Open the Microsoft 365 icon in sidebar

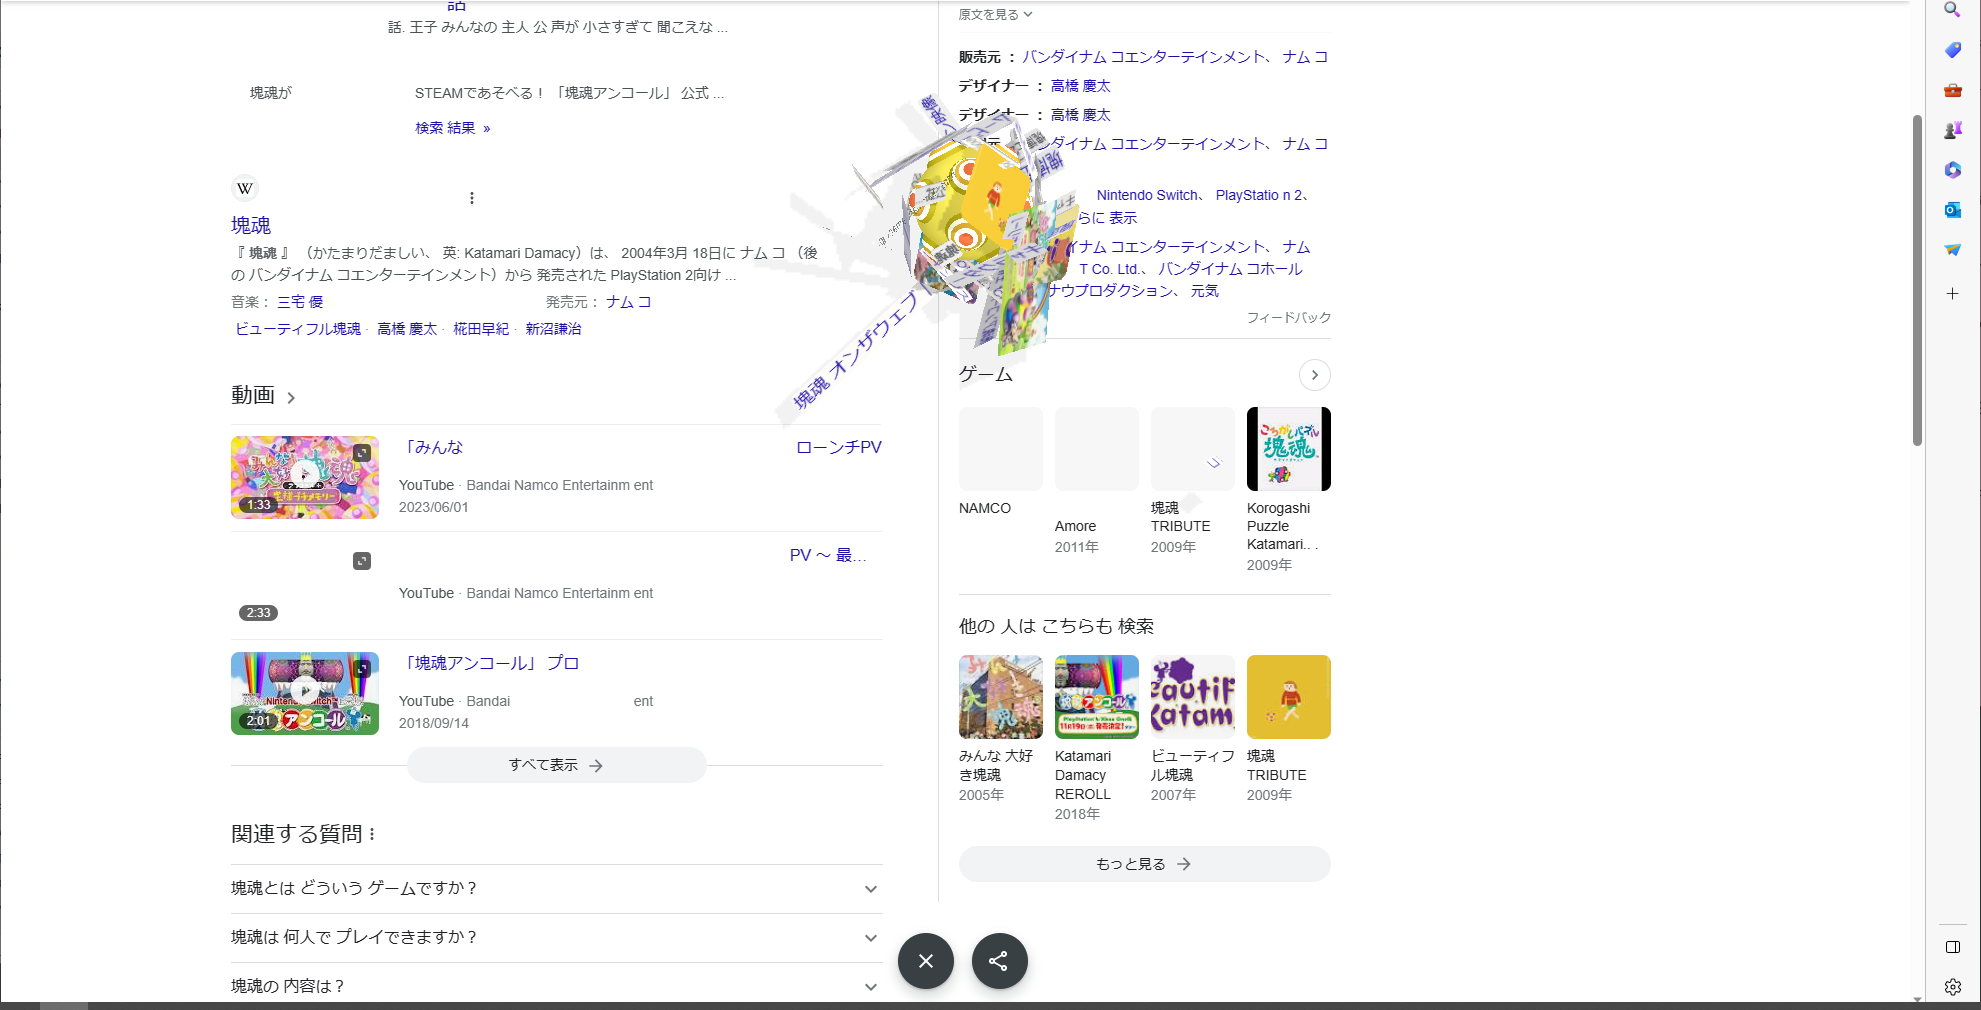(x=1952, y=170)
